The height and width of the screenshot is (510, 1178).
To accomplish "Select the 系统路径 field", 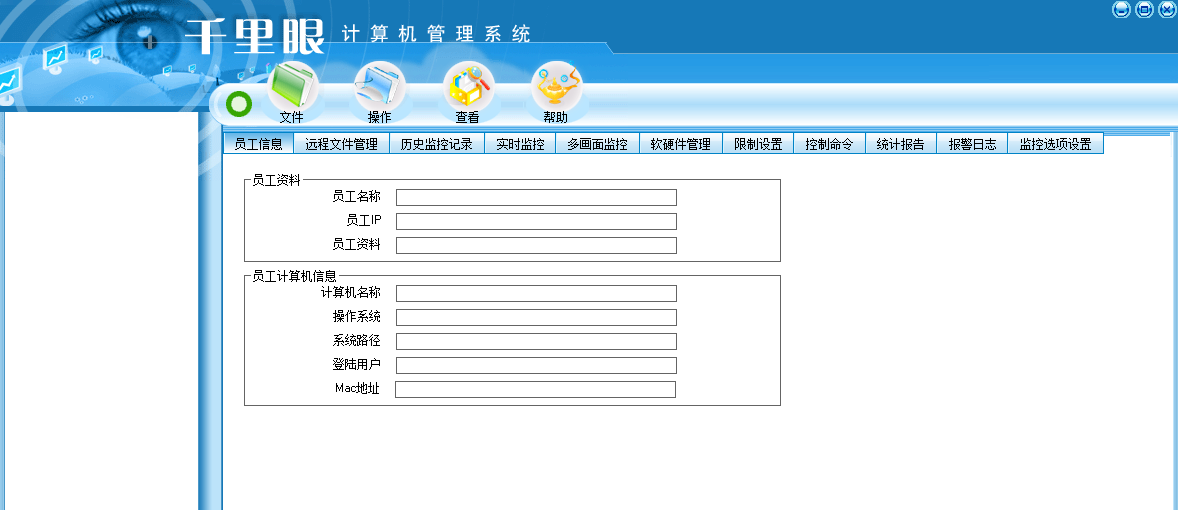I will [x=536, y=342].
